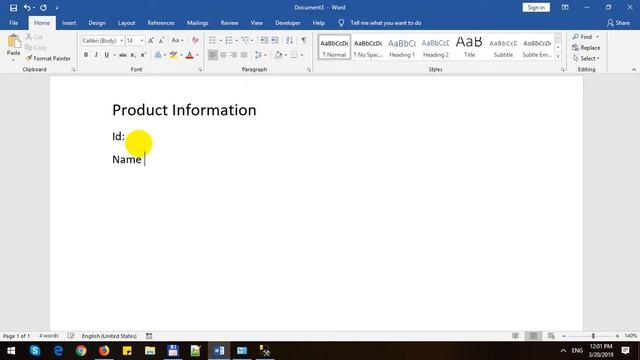Open Google Chrome from the taskbar
The height and width of the screenshot is (360, 640).
tap(81, 351)
